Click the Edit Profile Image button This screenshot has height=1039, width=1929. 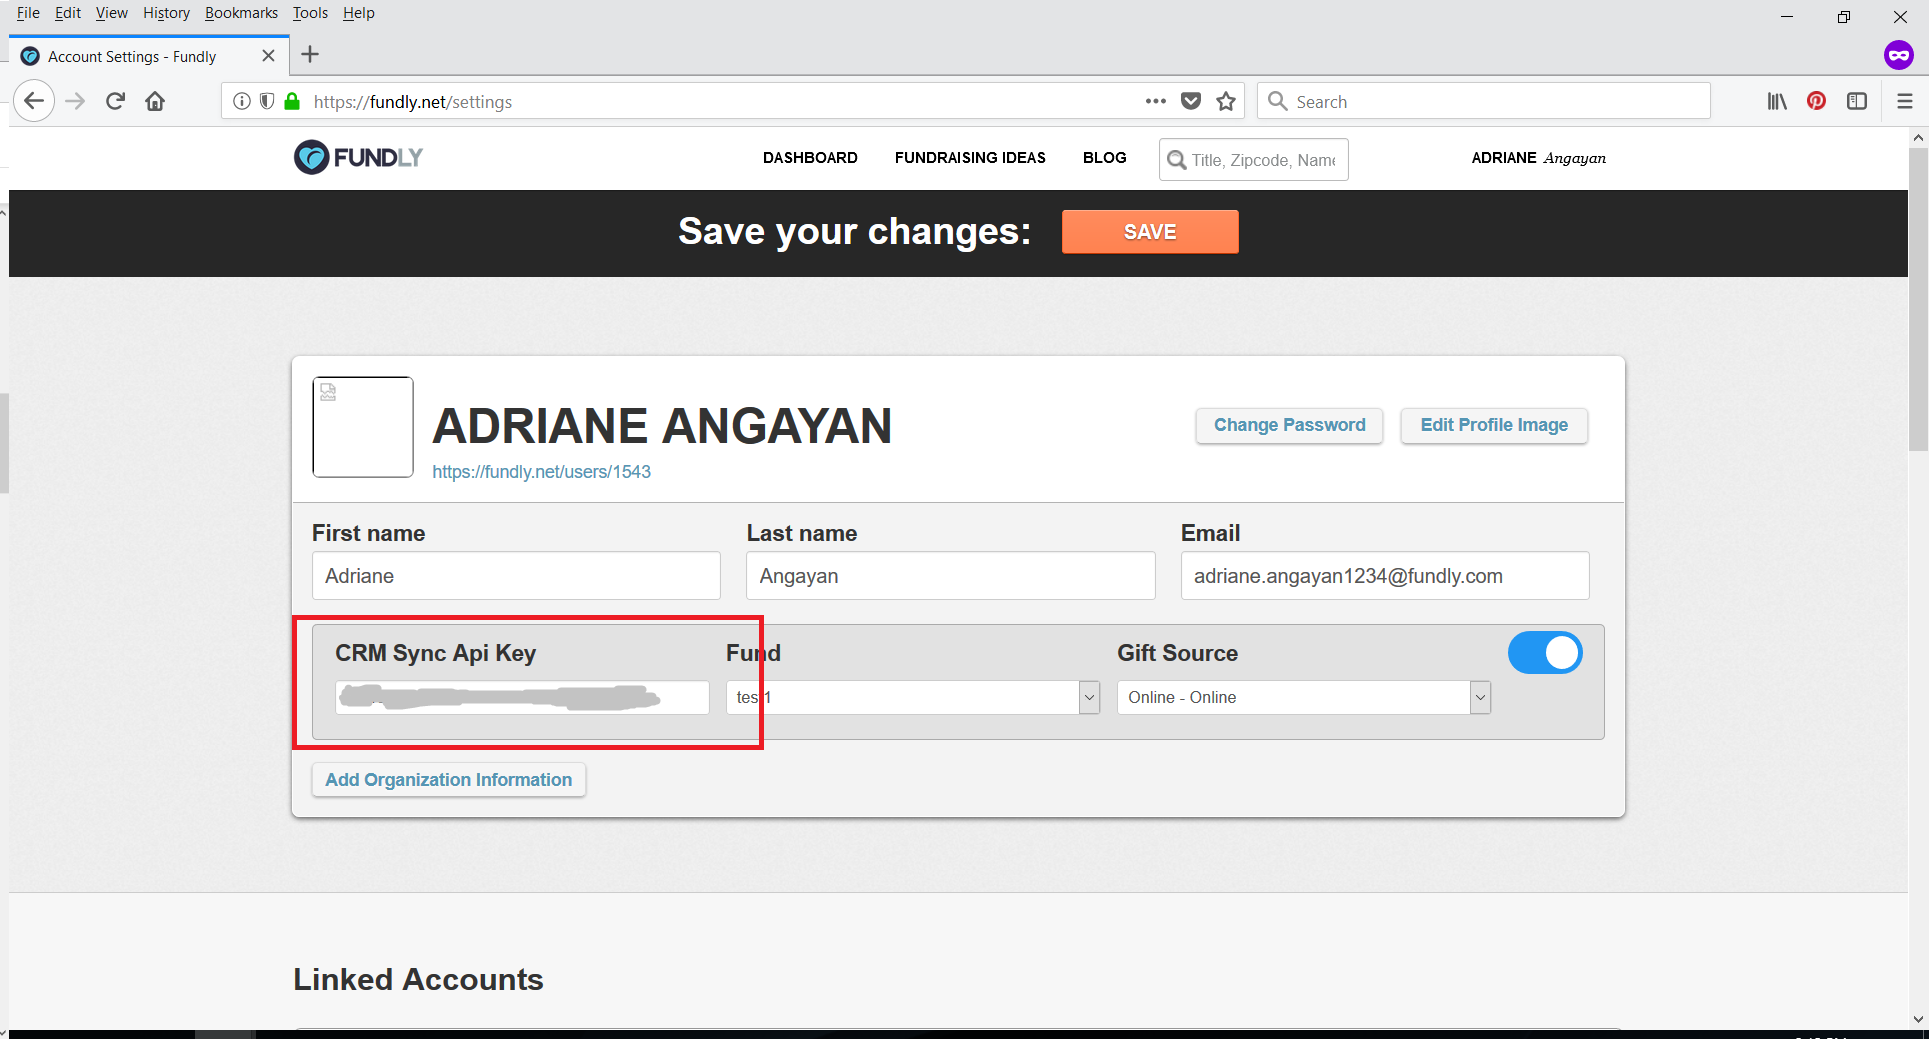tap(1494, 425)
